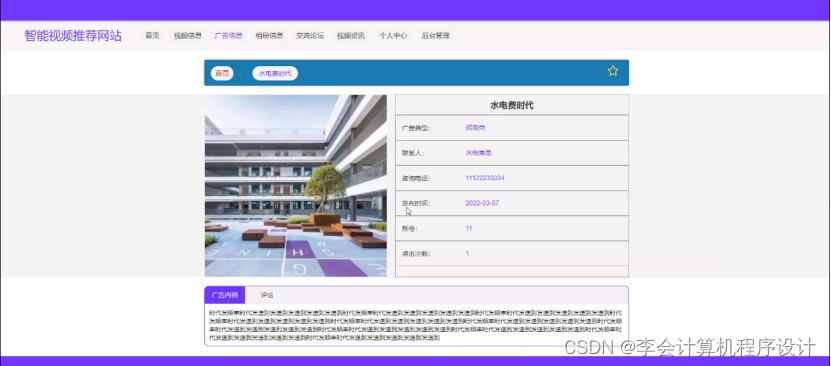Click the 广告类型 label
Viewport: 831px width, 366px height.
pyautogui.click(x=416, y=128)
